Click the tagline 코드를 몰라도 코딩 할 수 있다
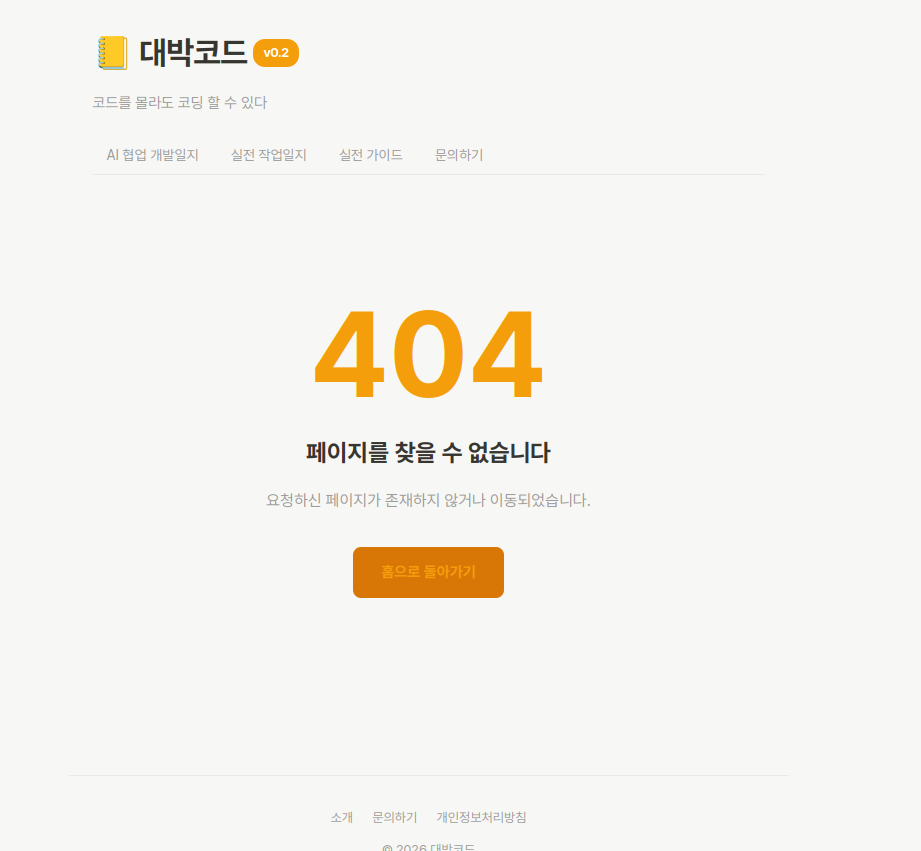 click(180, 102)
